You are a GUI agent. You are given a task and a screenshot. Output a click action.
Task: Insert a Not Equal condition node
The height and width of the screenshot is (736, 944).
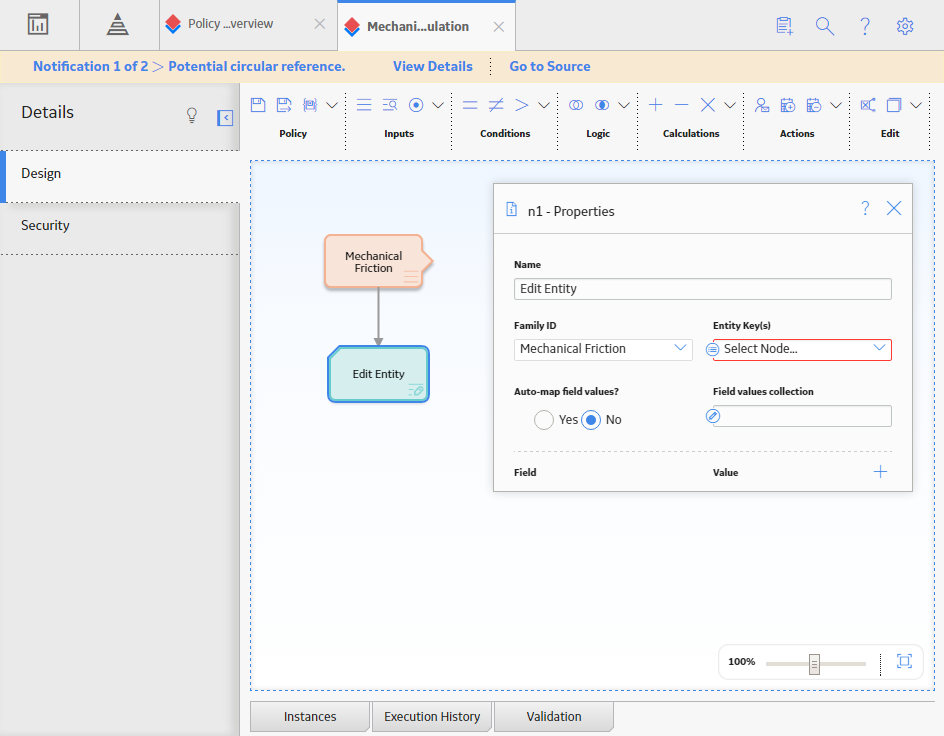495,105
